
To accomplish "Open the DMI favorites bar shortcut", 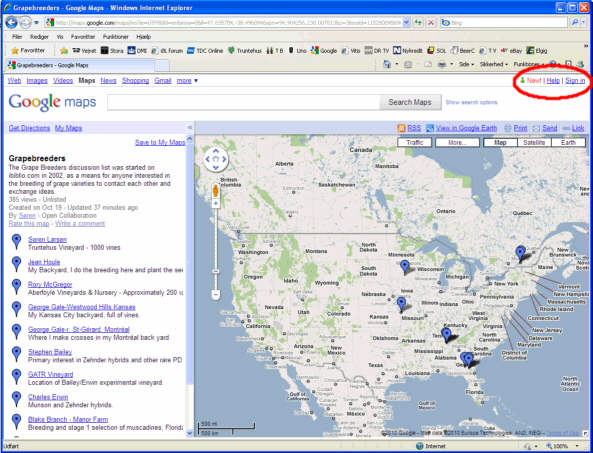I will click(137, 50).
